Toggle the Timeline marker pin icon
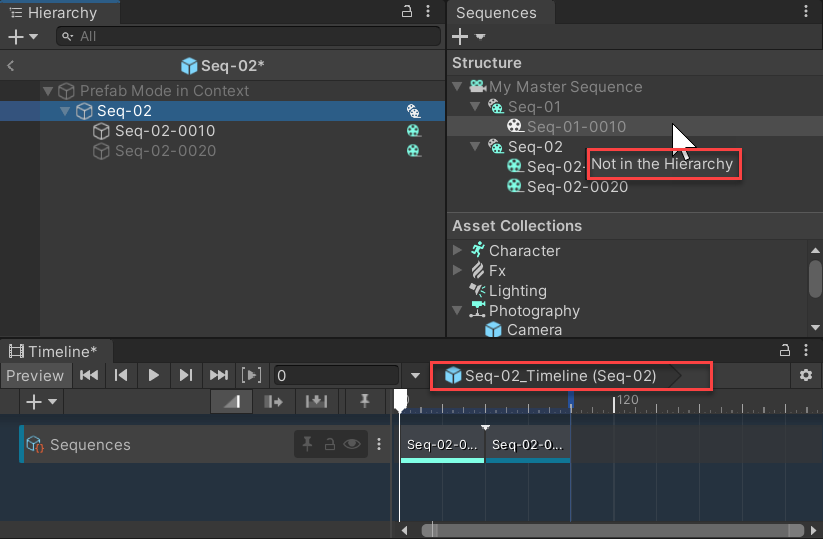This screenshot has height=539, width=823. click(x=365, y=401)
